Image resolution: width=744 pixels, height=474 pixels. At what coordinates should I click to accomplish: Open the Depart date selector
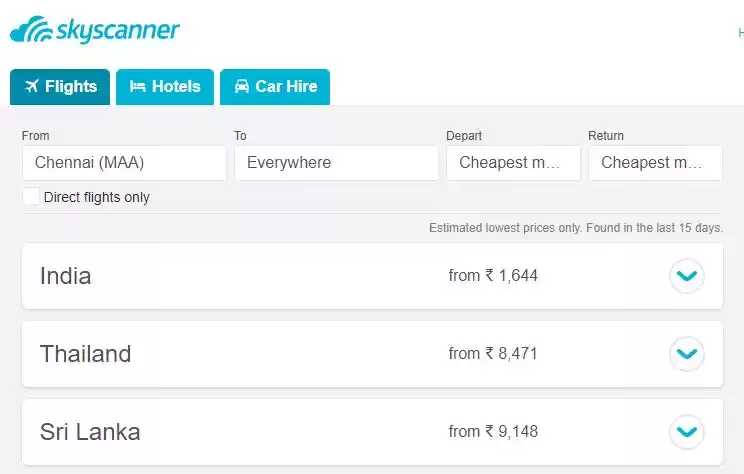pyautogui.click(x=513, y=162)
